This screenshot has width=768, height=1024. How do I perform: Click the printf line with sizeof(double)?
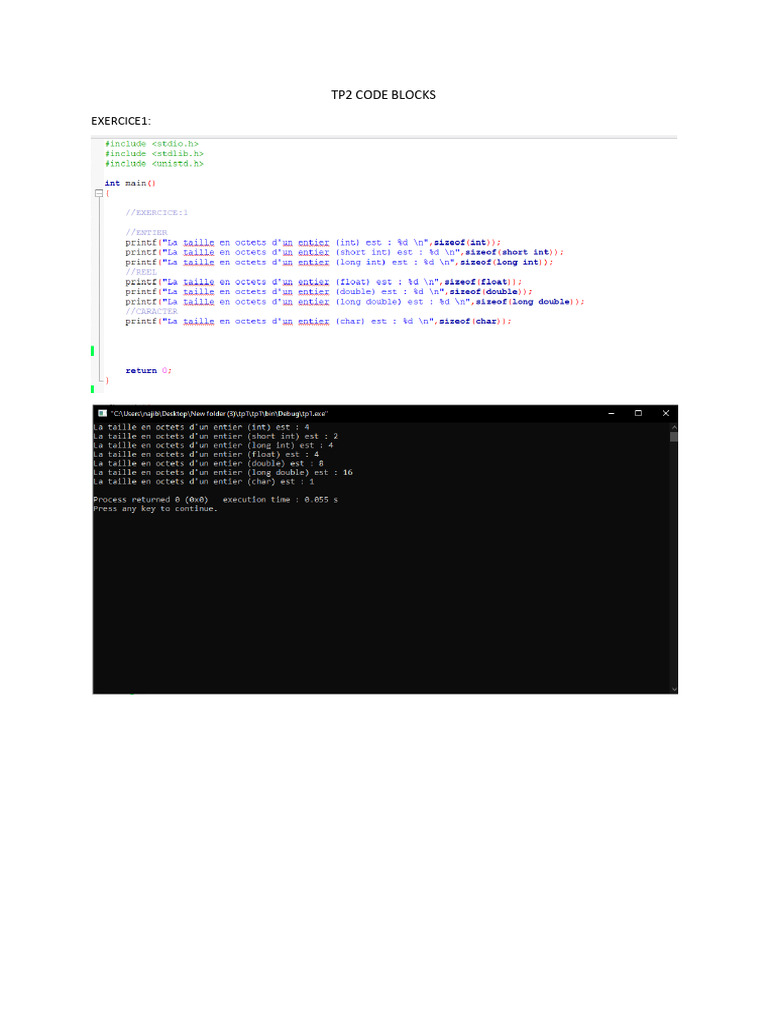329,291
